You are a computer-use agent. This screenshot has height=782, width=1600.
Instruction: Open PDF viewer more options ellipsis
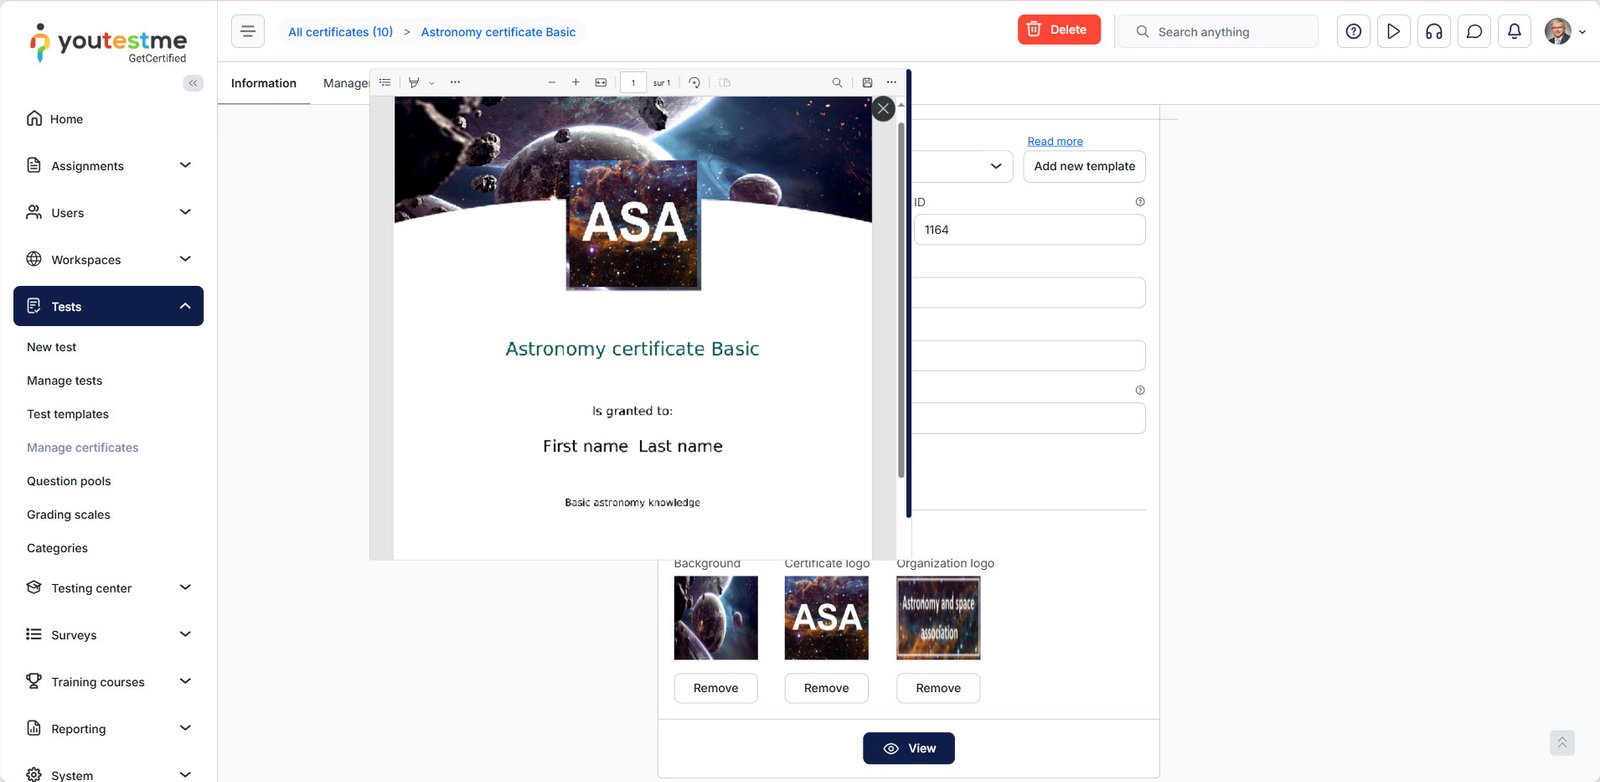(x=891, y=82)
